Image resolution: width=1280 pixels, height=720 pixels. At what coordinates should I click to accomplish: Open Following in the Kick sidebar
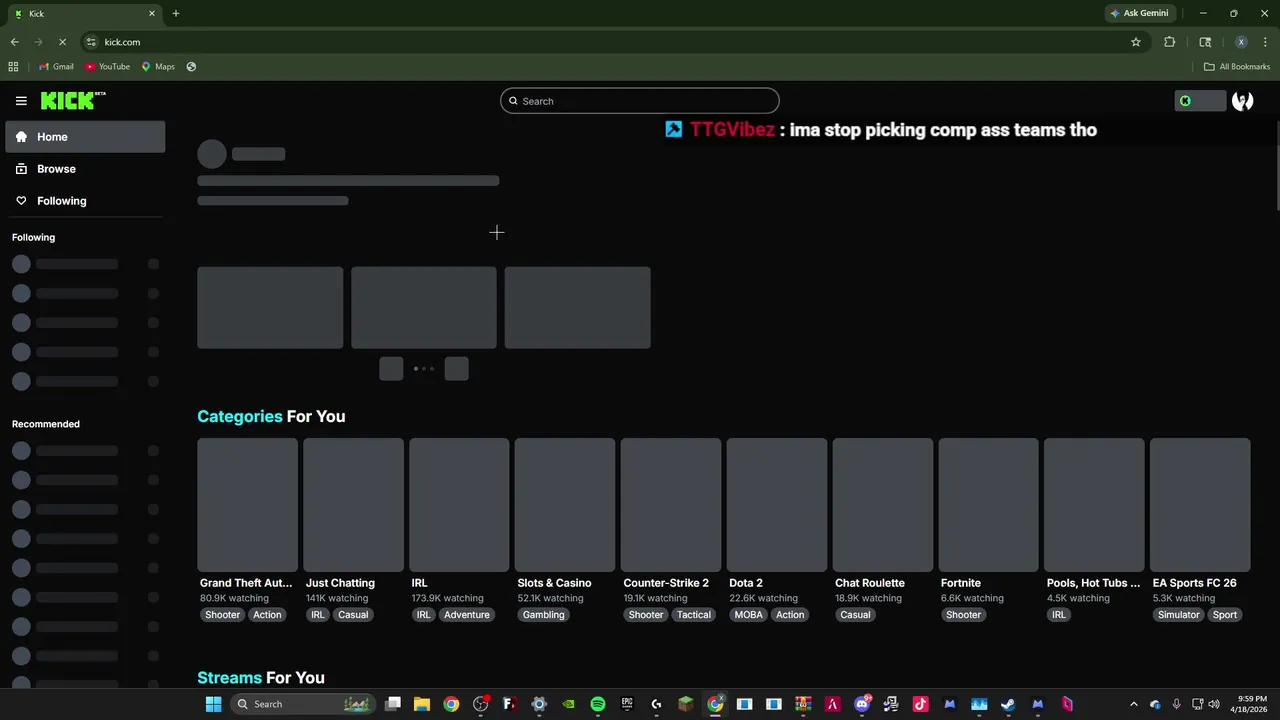coord(86,201)
